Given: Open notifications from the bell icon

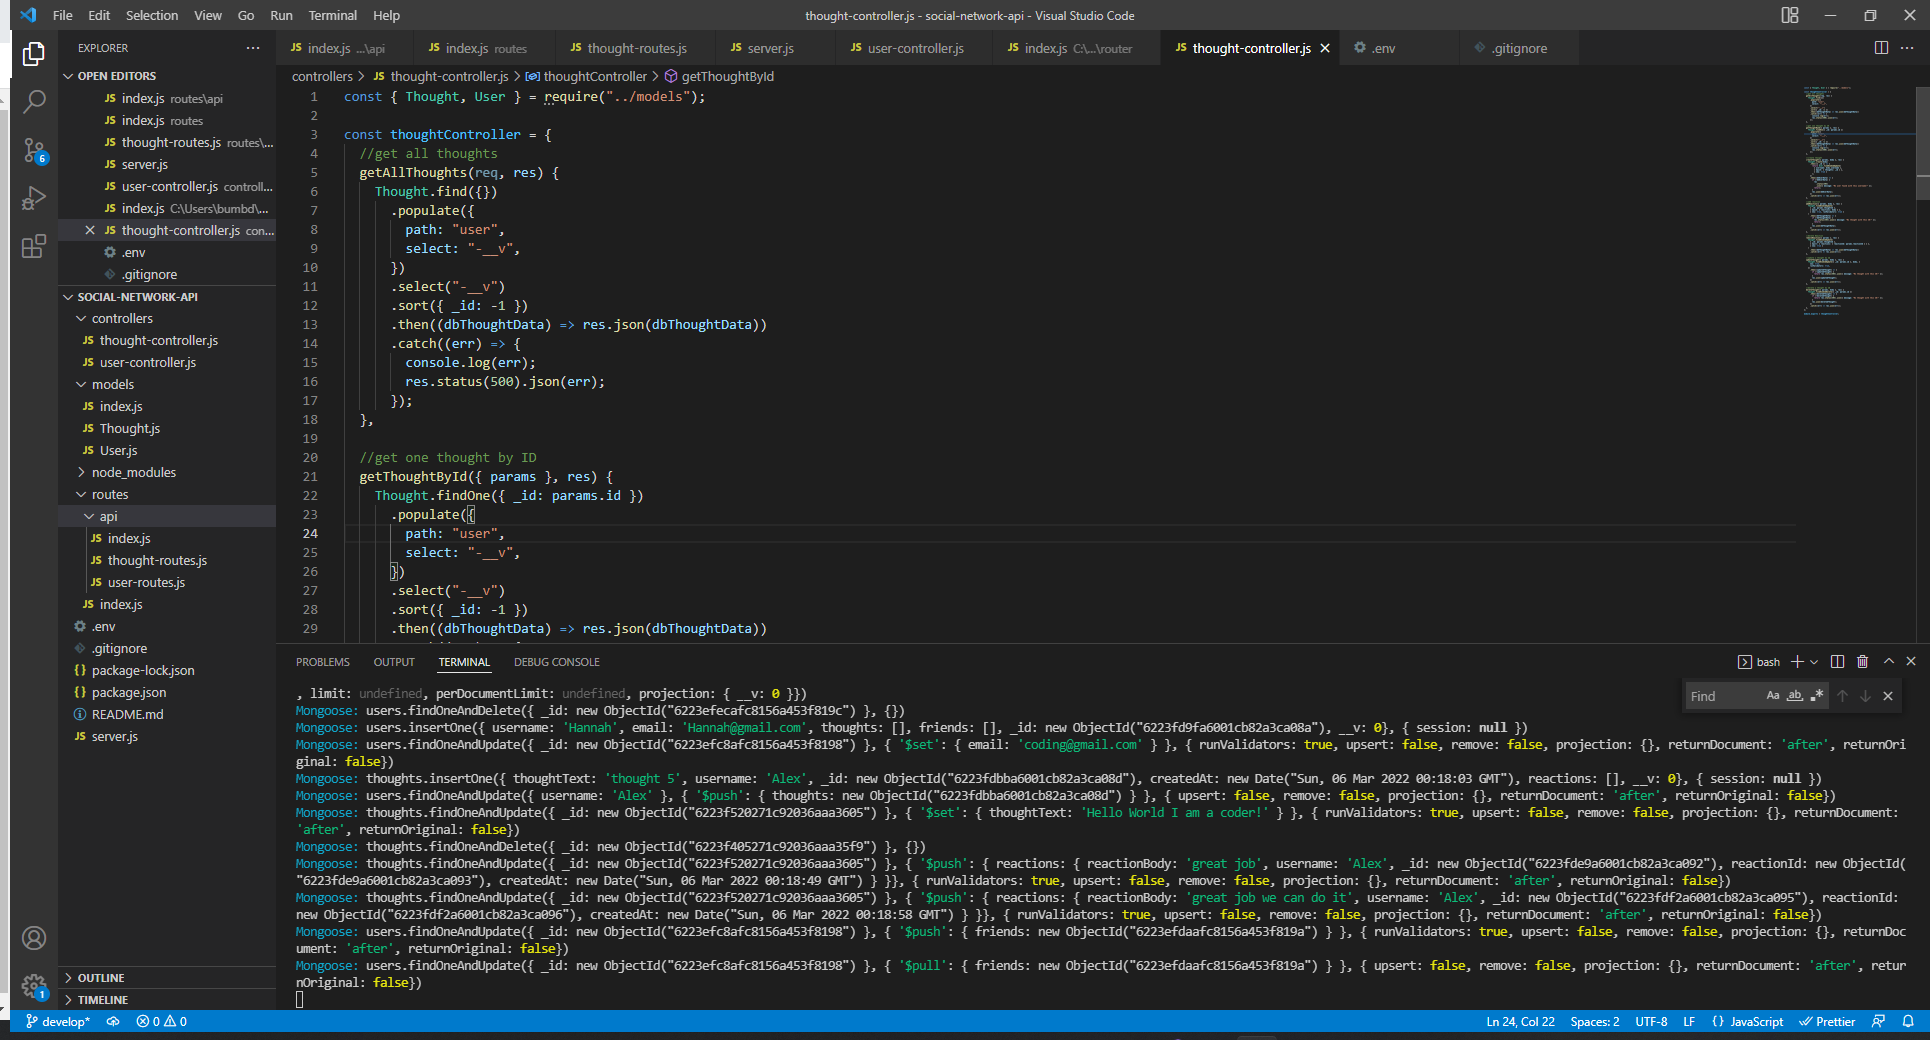Looking at the screenshot, I should (1909, 1021).
